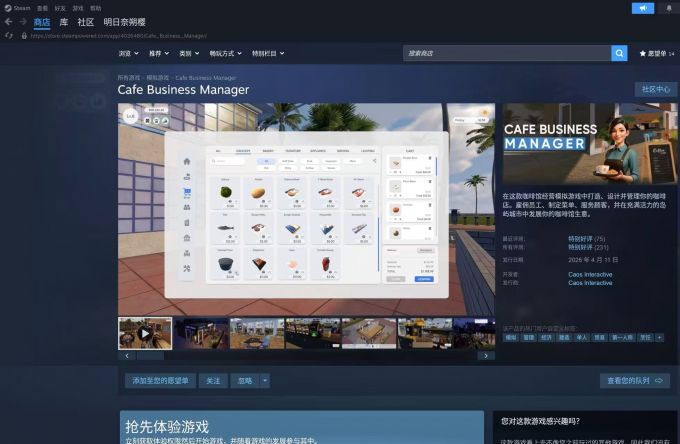The image size is (680, 444).
Task: Reload the store page
Action: 9,36
